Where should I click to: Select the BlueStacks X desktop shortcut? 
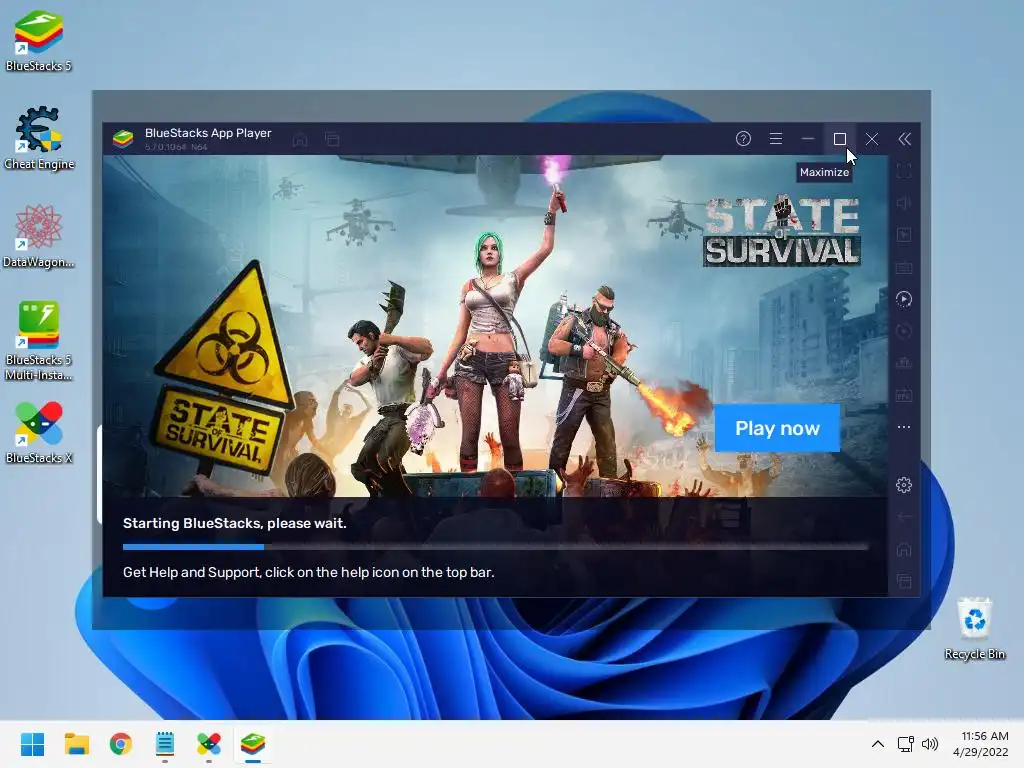[39, 432]
